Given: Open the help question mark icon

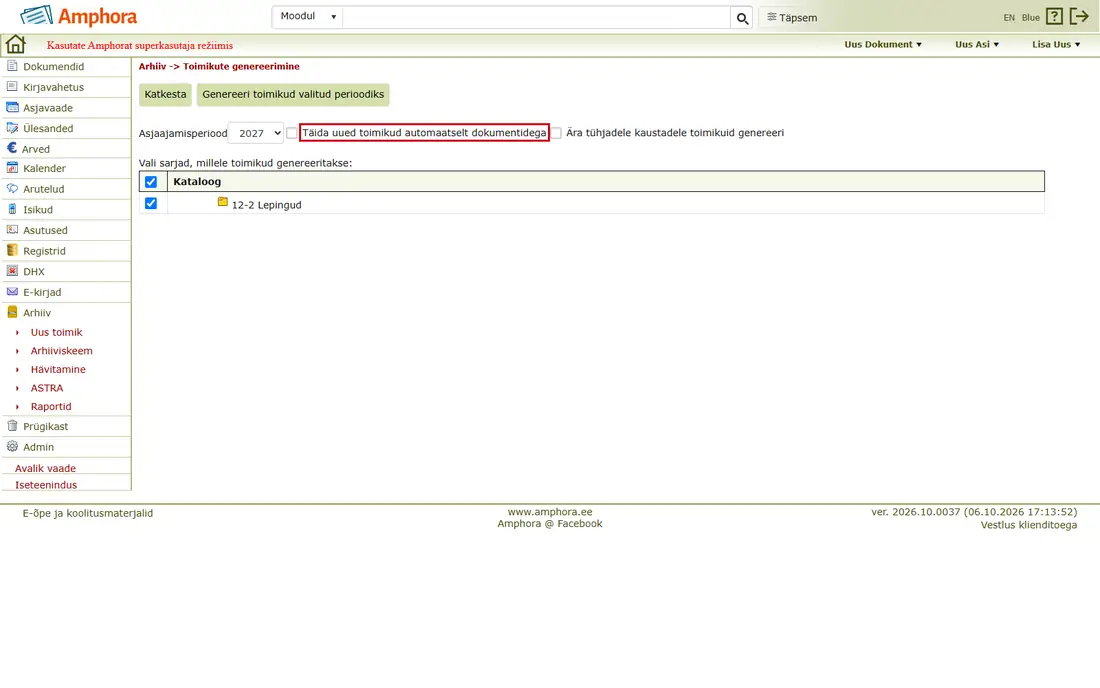Looking at the screenshot, I should tap(1054, 16).
